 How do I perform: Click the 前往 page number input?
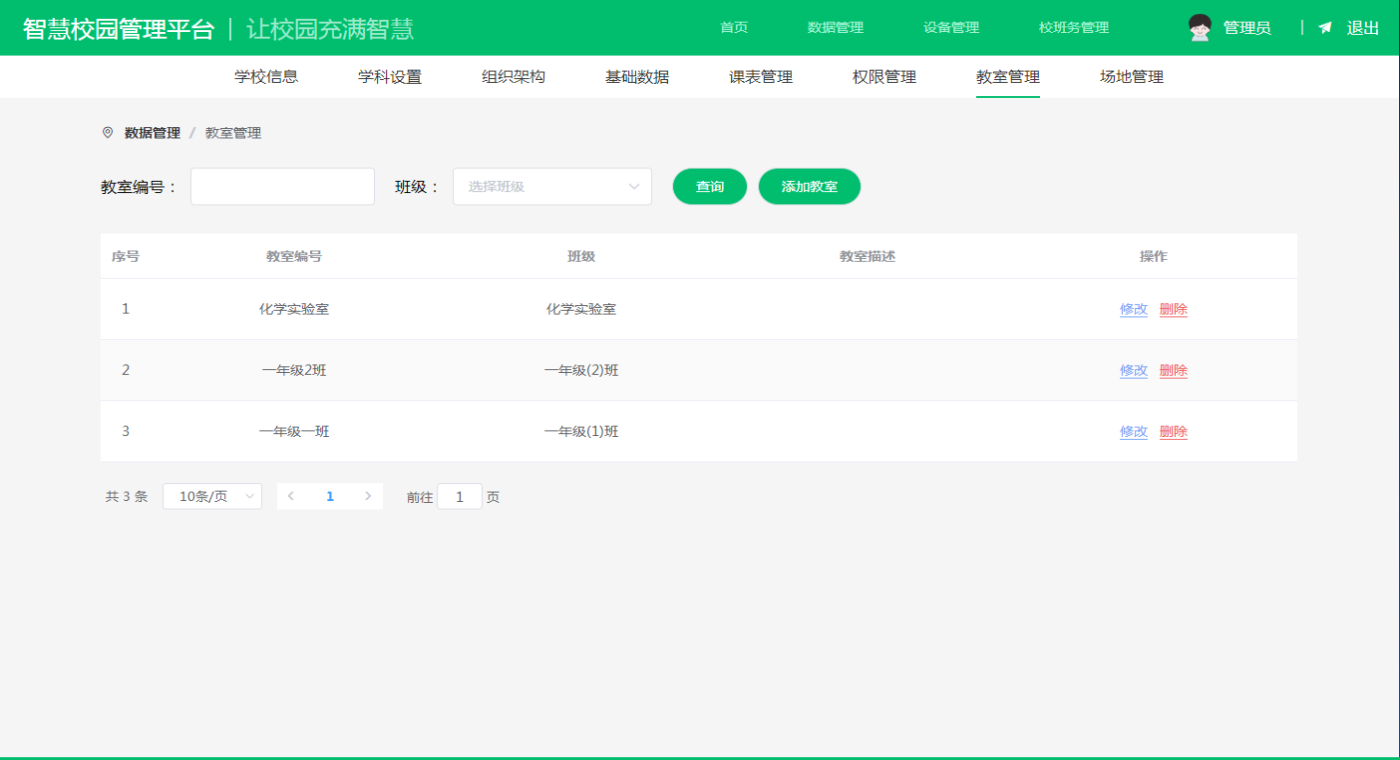pyautogui.click(x=460, y=496)
